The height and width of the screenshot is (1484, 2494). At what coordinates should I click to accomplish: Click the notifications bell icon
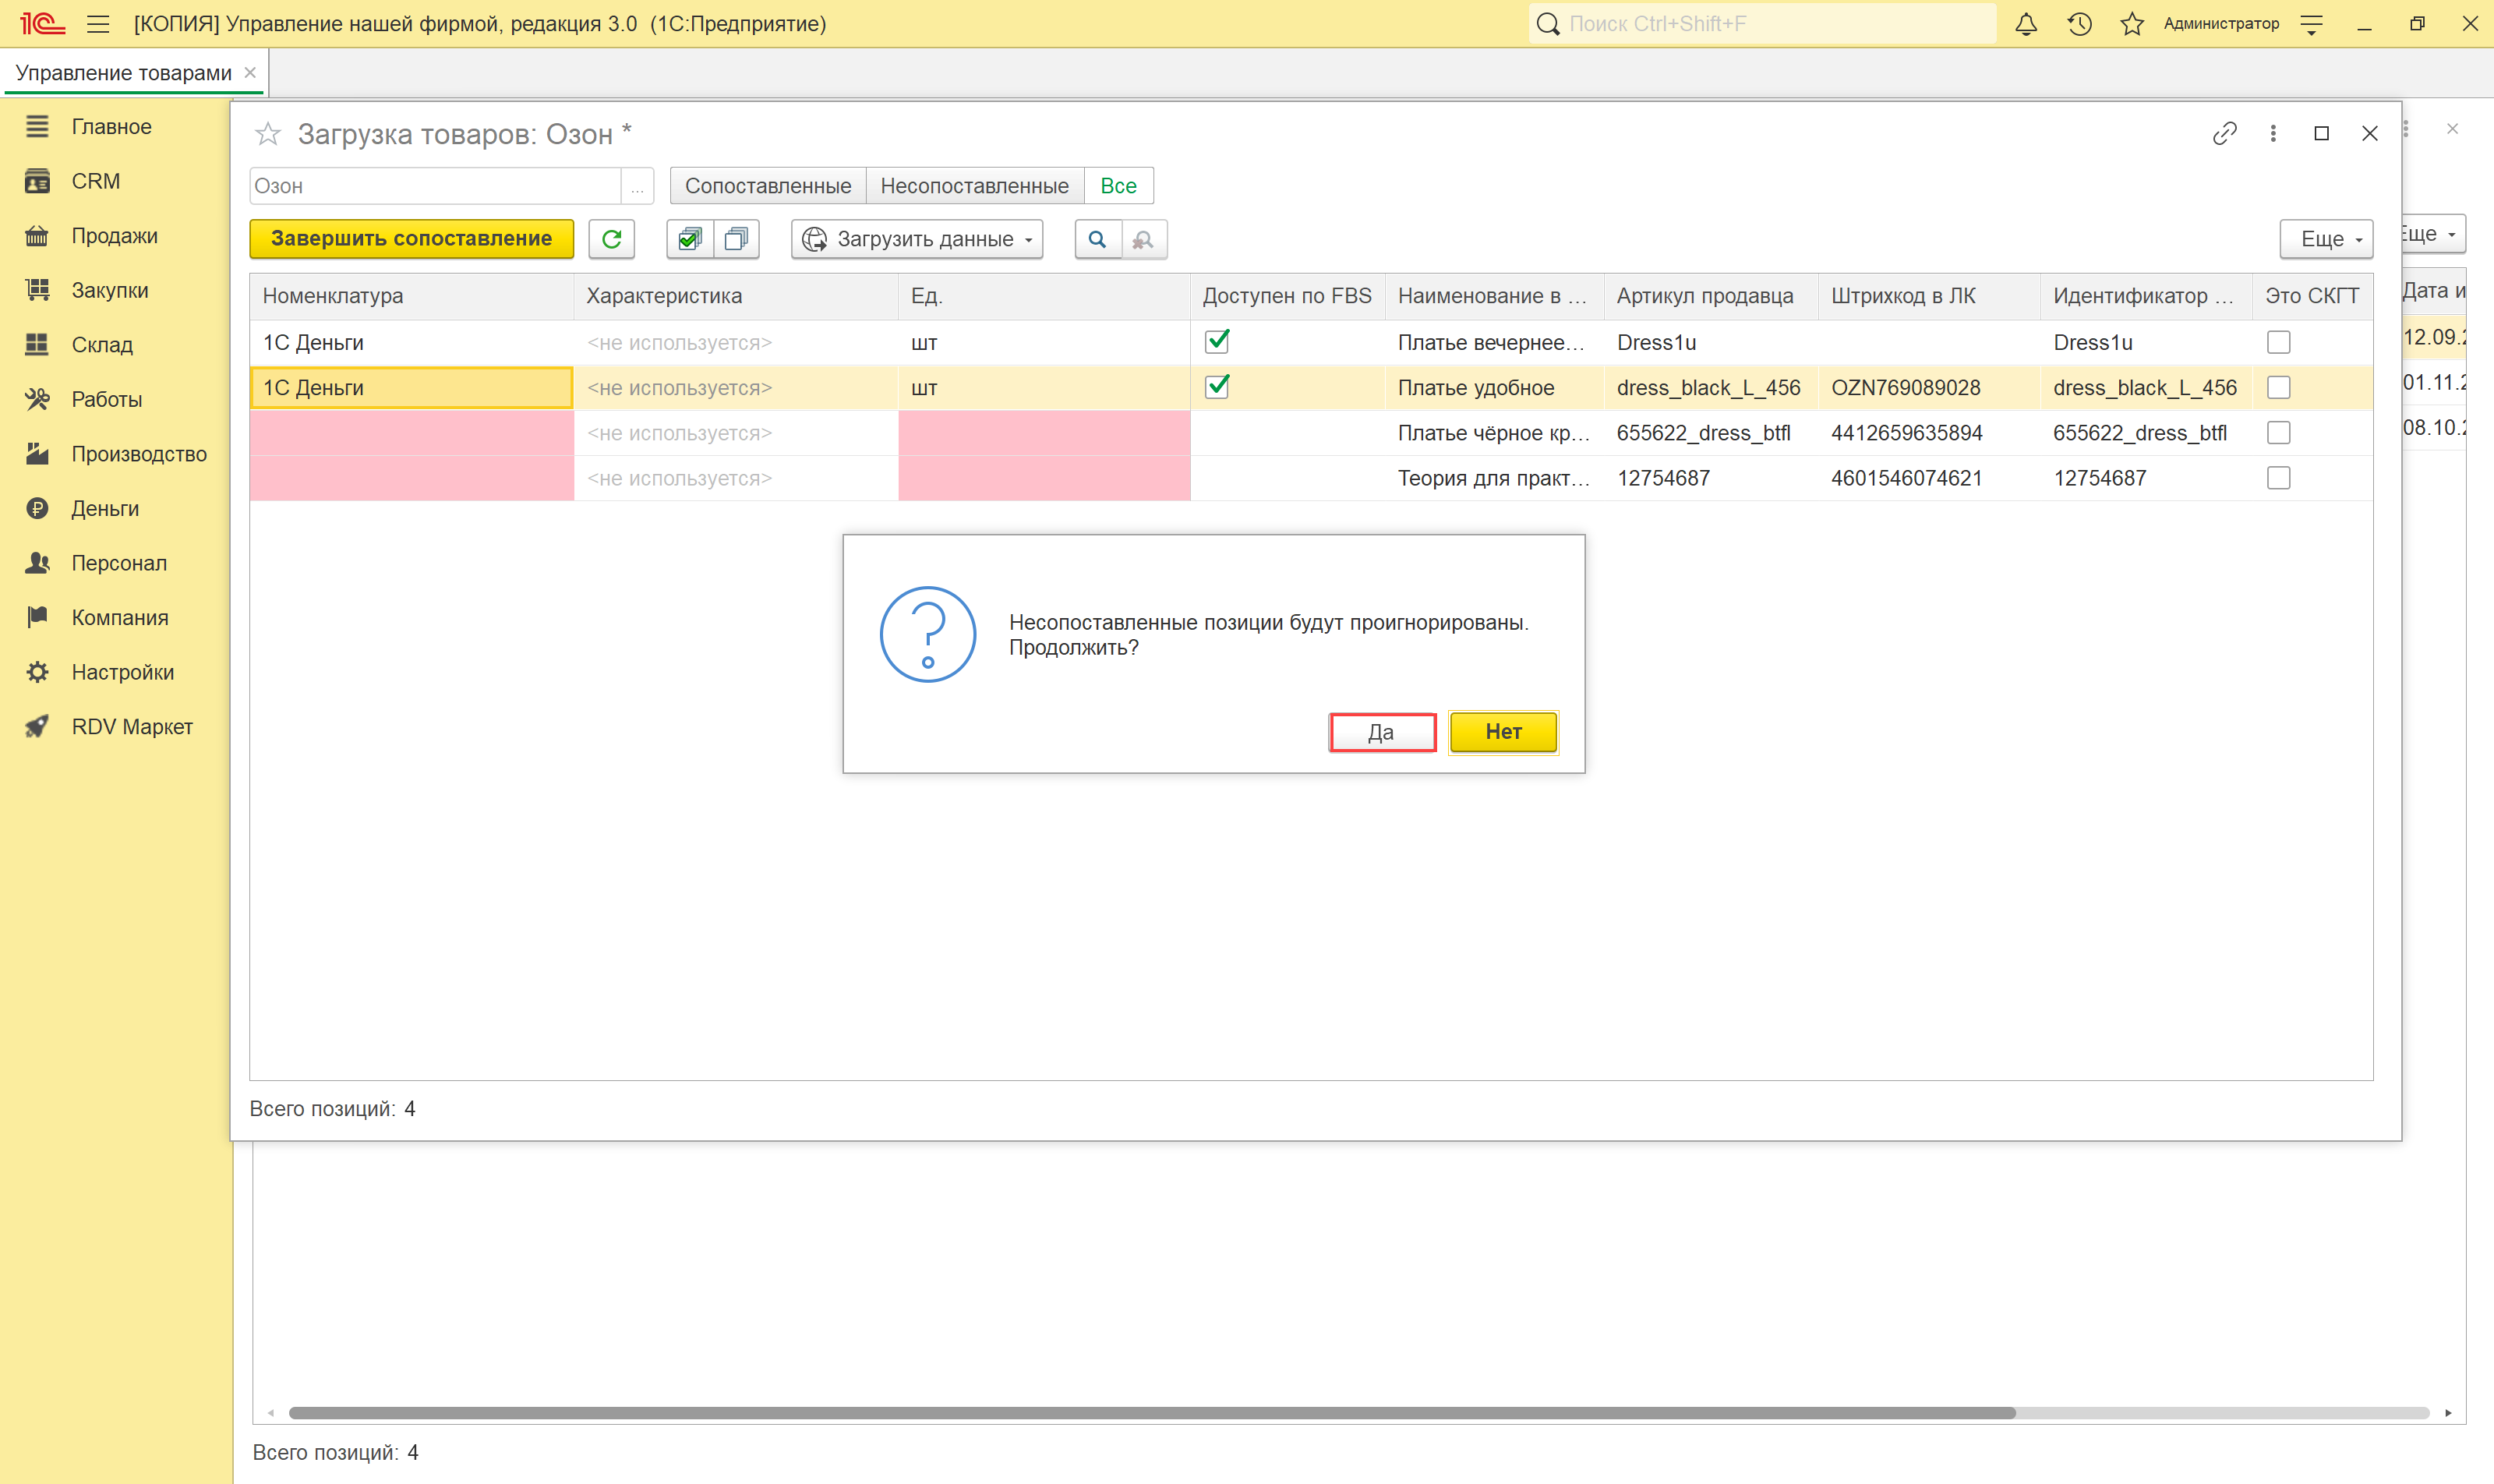pyautogui.click(x=2026, y=24)
